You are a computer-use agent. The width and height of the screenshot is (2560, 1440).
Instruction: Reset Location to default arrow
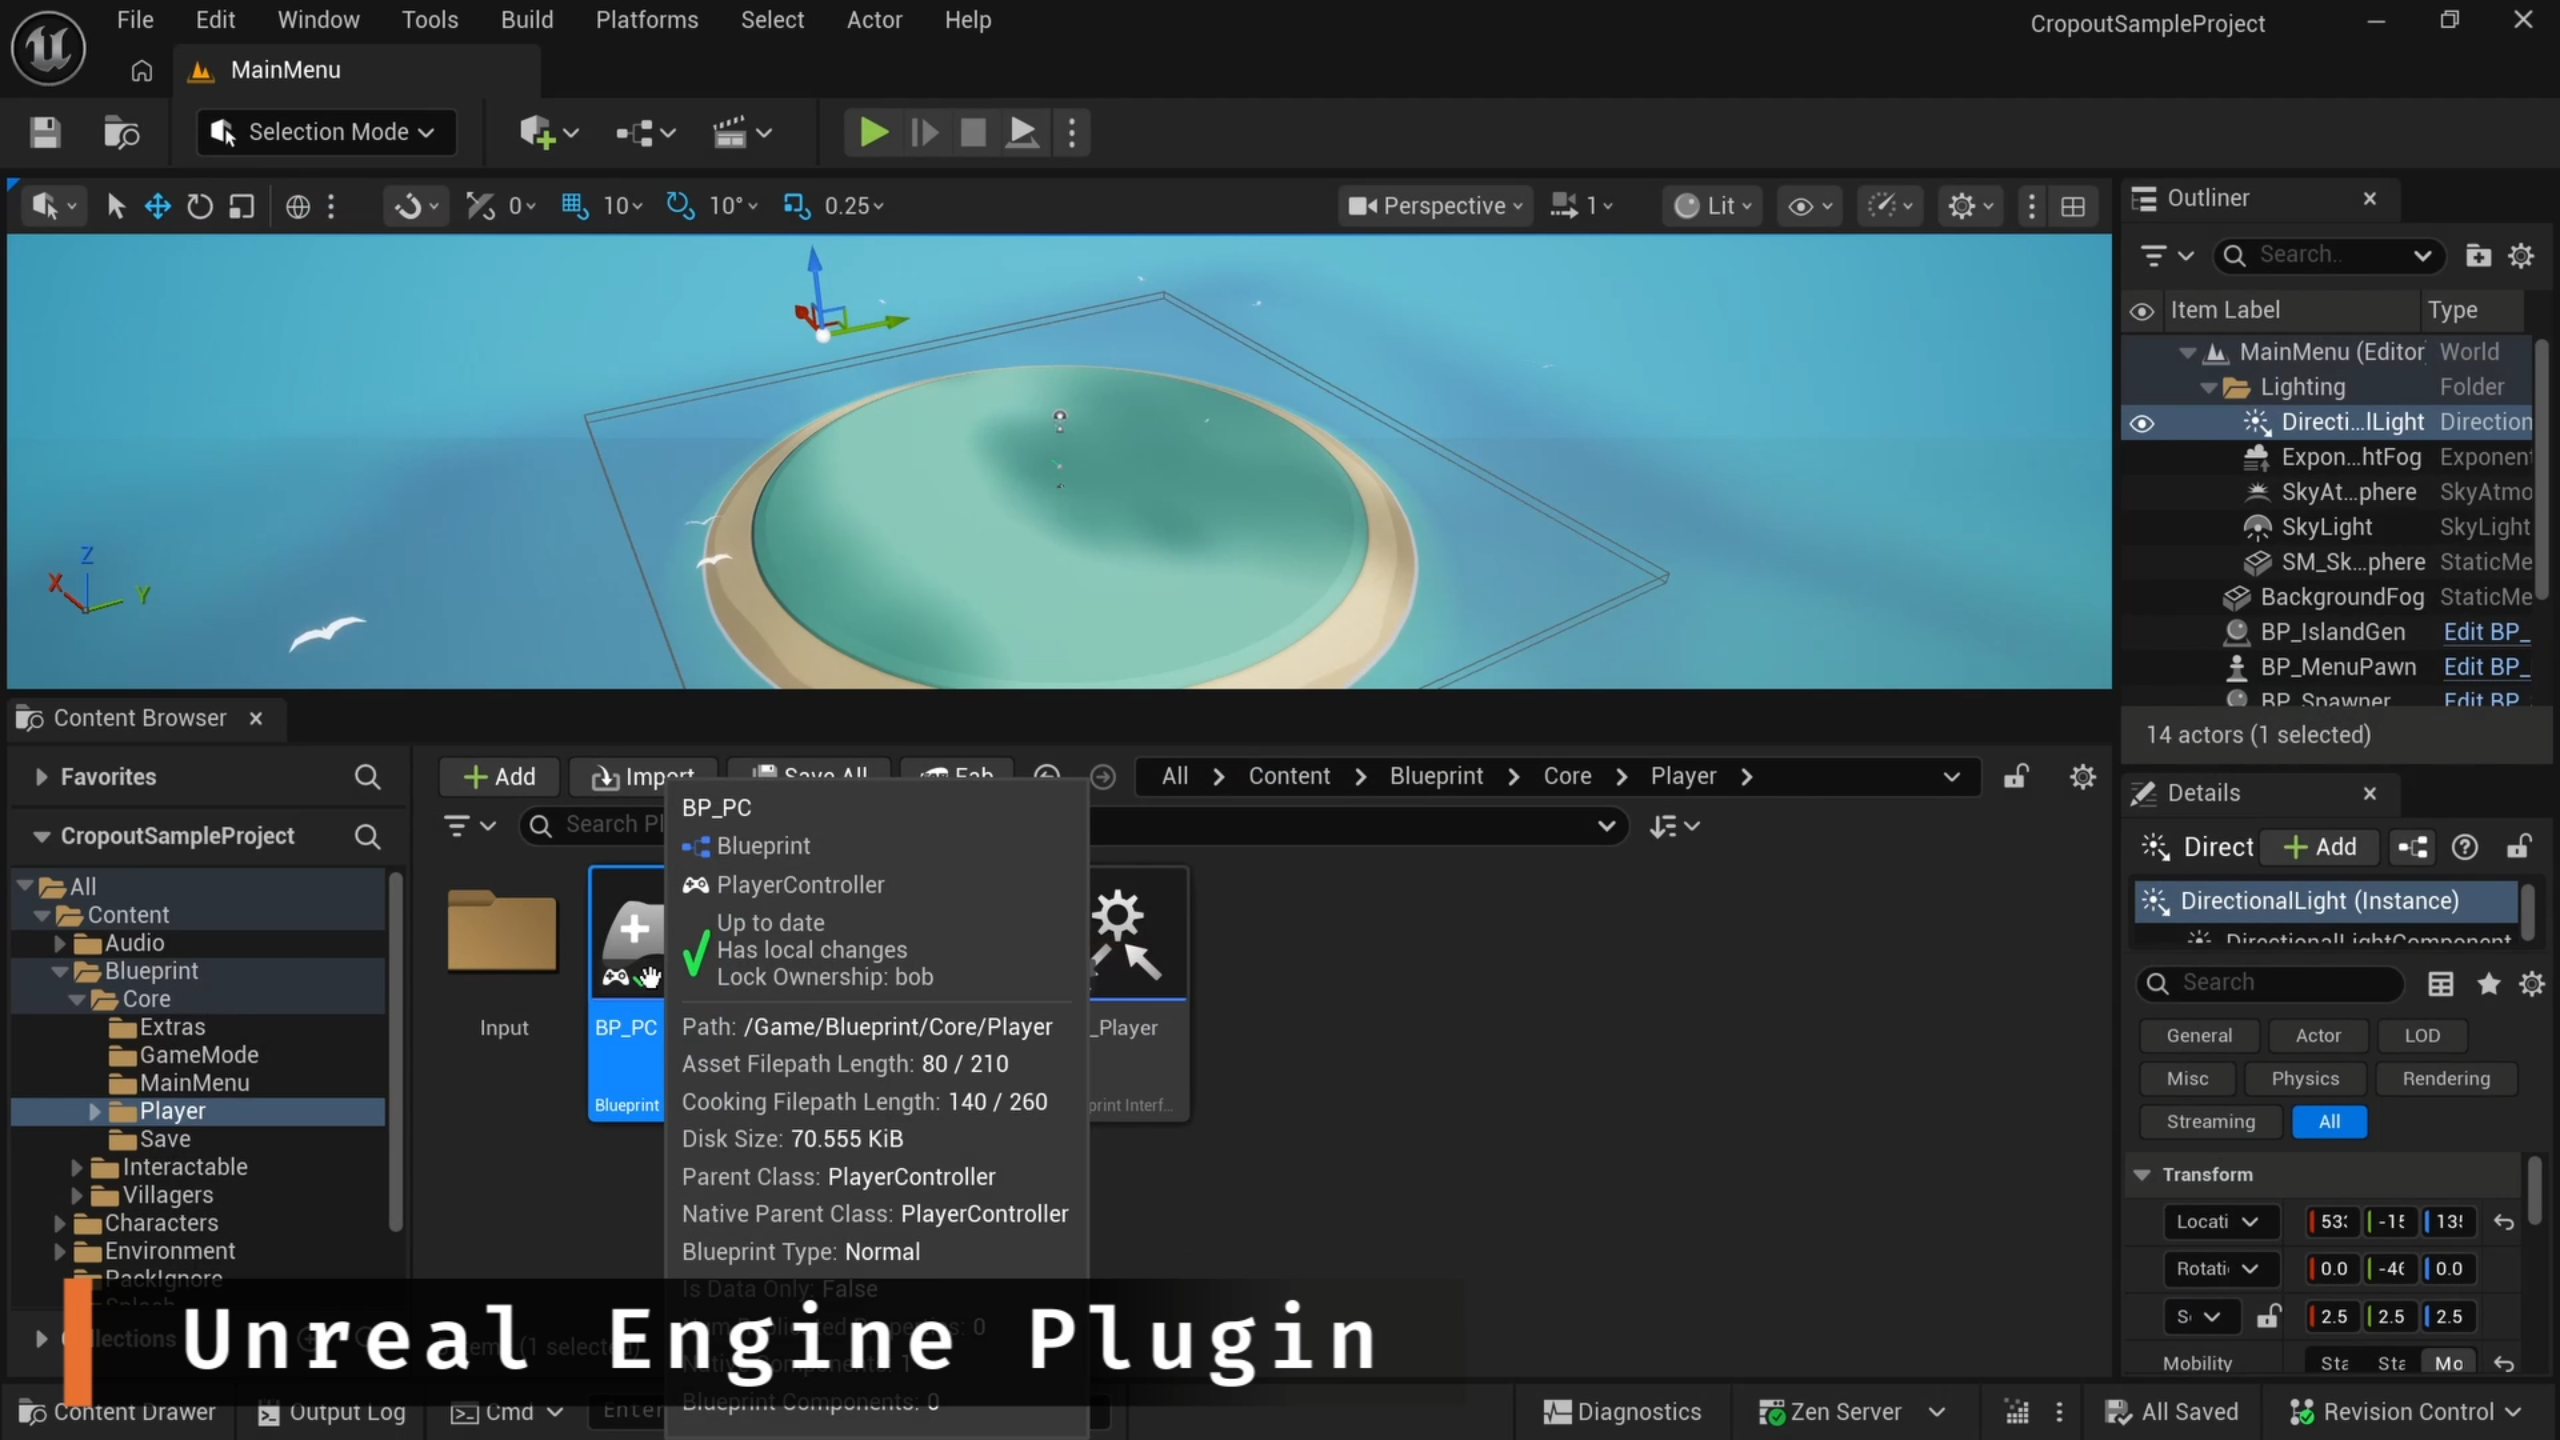tap(2504, 1222)
